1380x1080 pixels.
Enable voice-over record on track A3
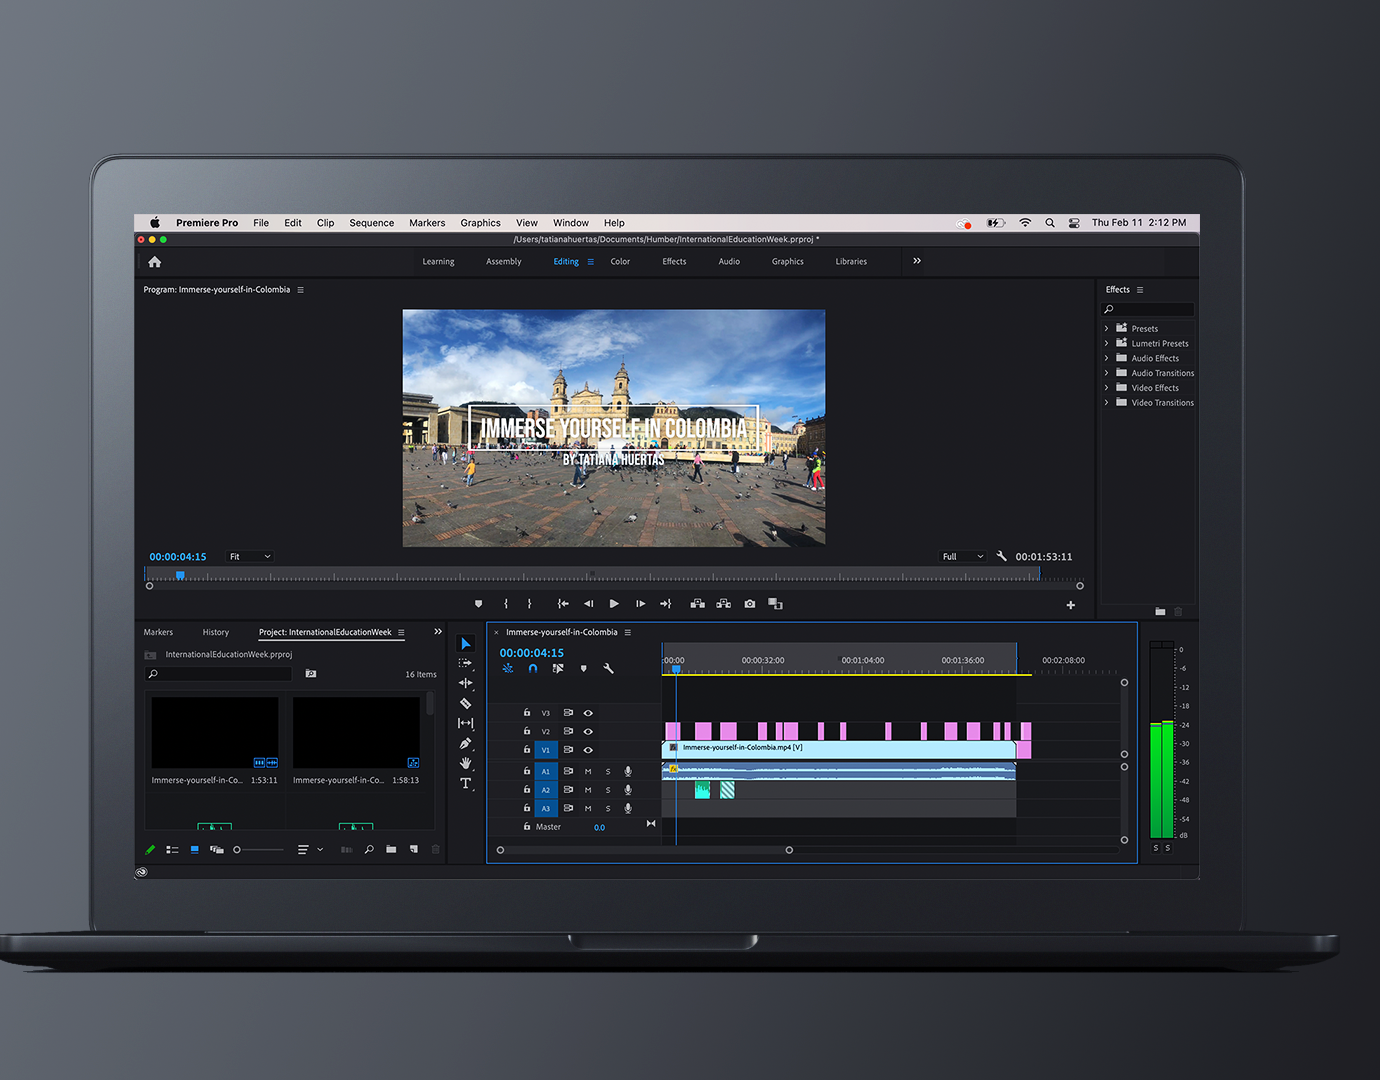(628, 808)
